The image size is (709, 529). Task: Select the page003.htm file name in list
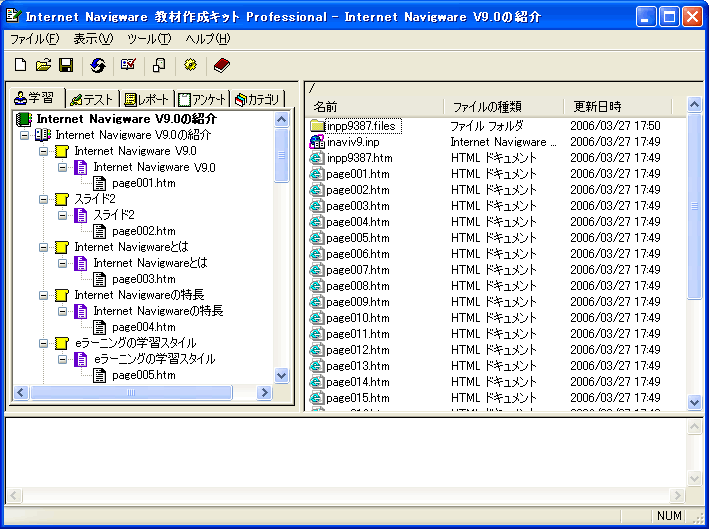pyautogui.click(x=358, y=206)
